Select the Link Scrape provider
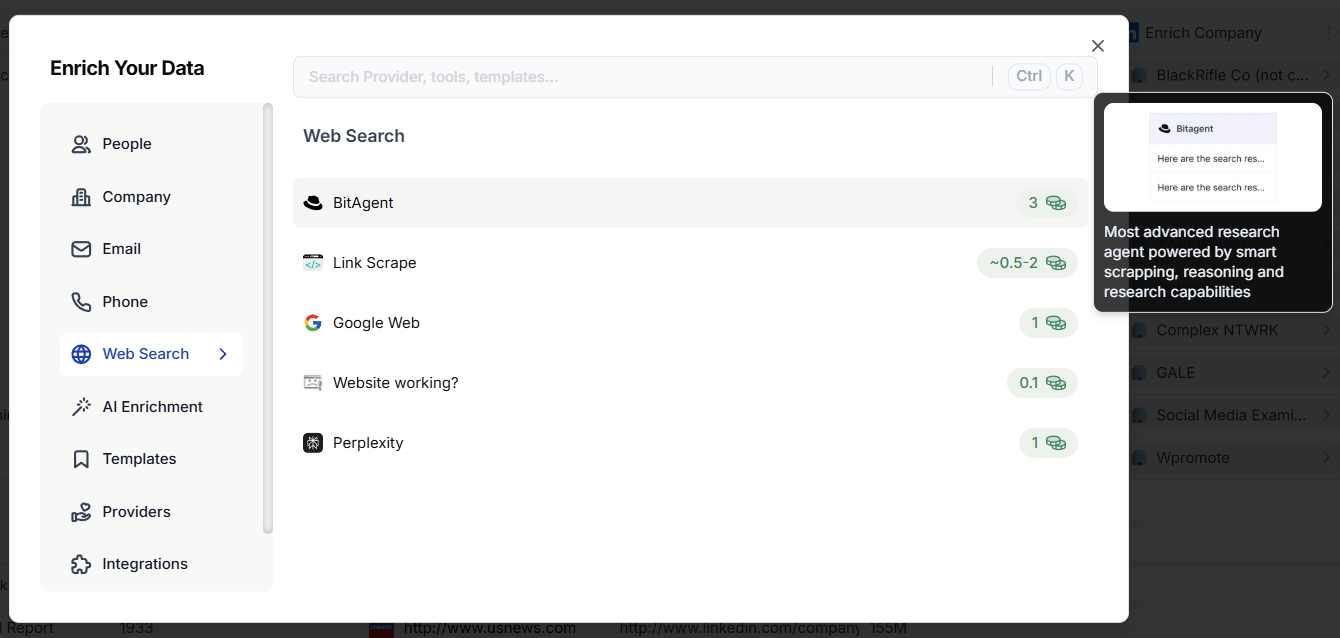Image resolution: width=1340 pixels, height=638 pixels. coord(690,263)
